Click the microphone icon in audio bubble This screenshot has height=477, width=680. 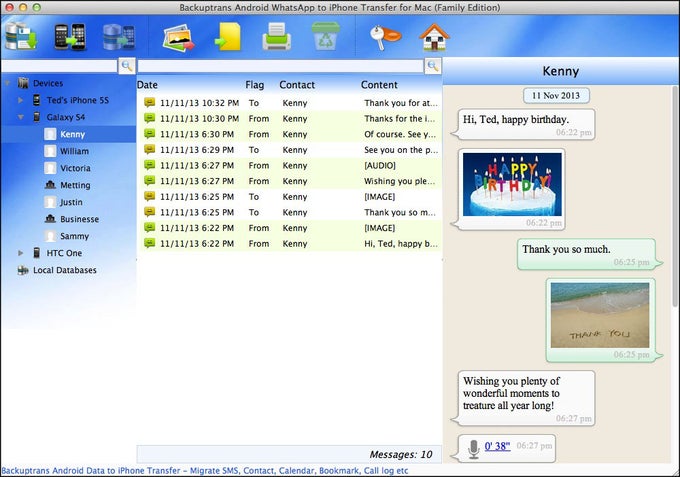(474, 449)
